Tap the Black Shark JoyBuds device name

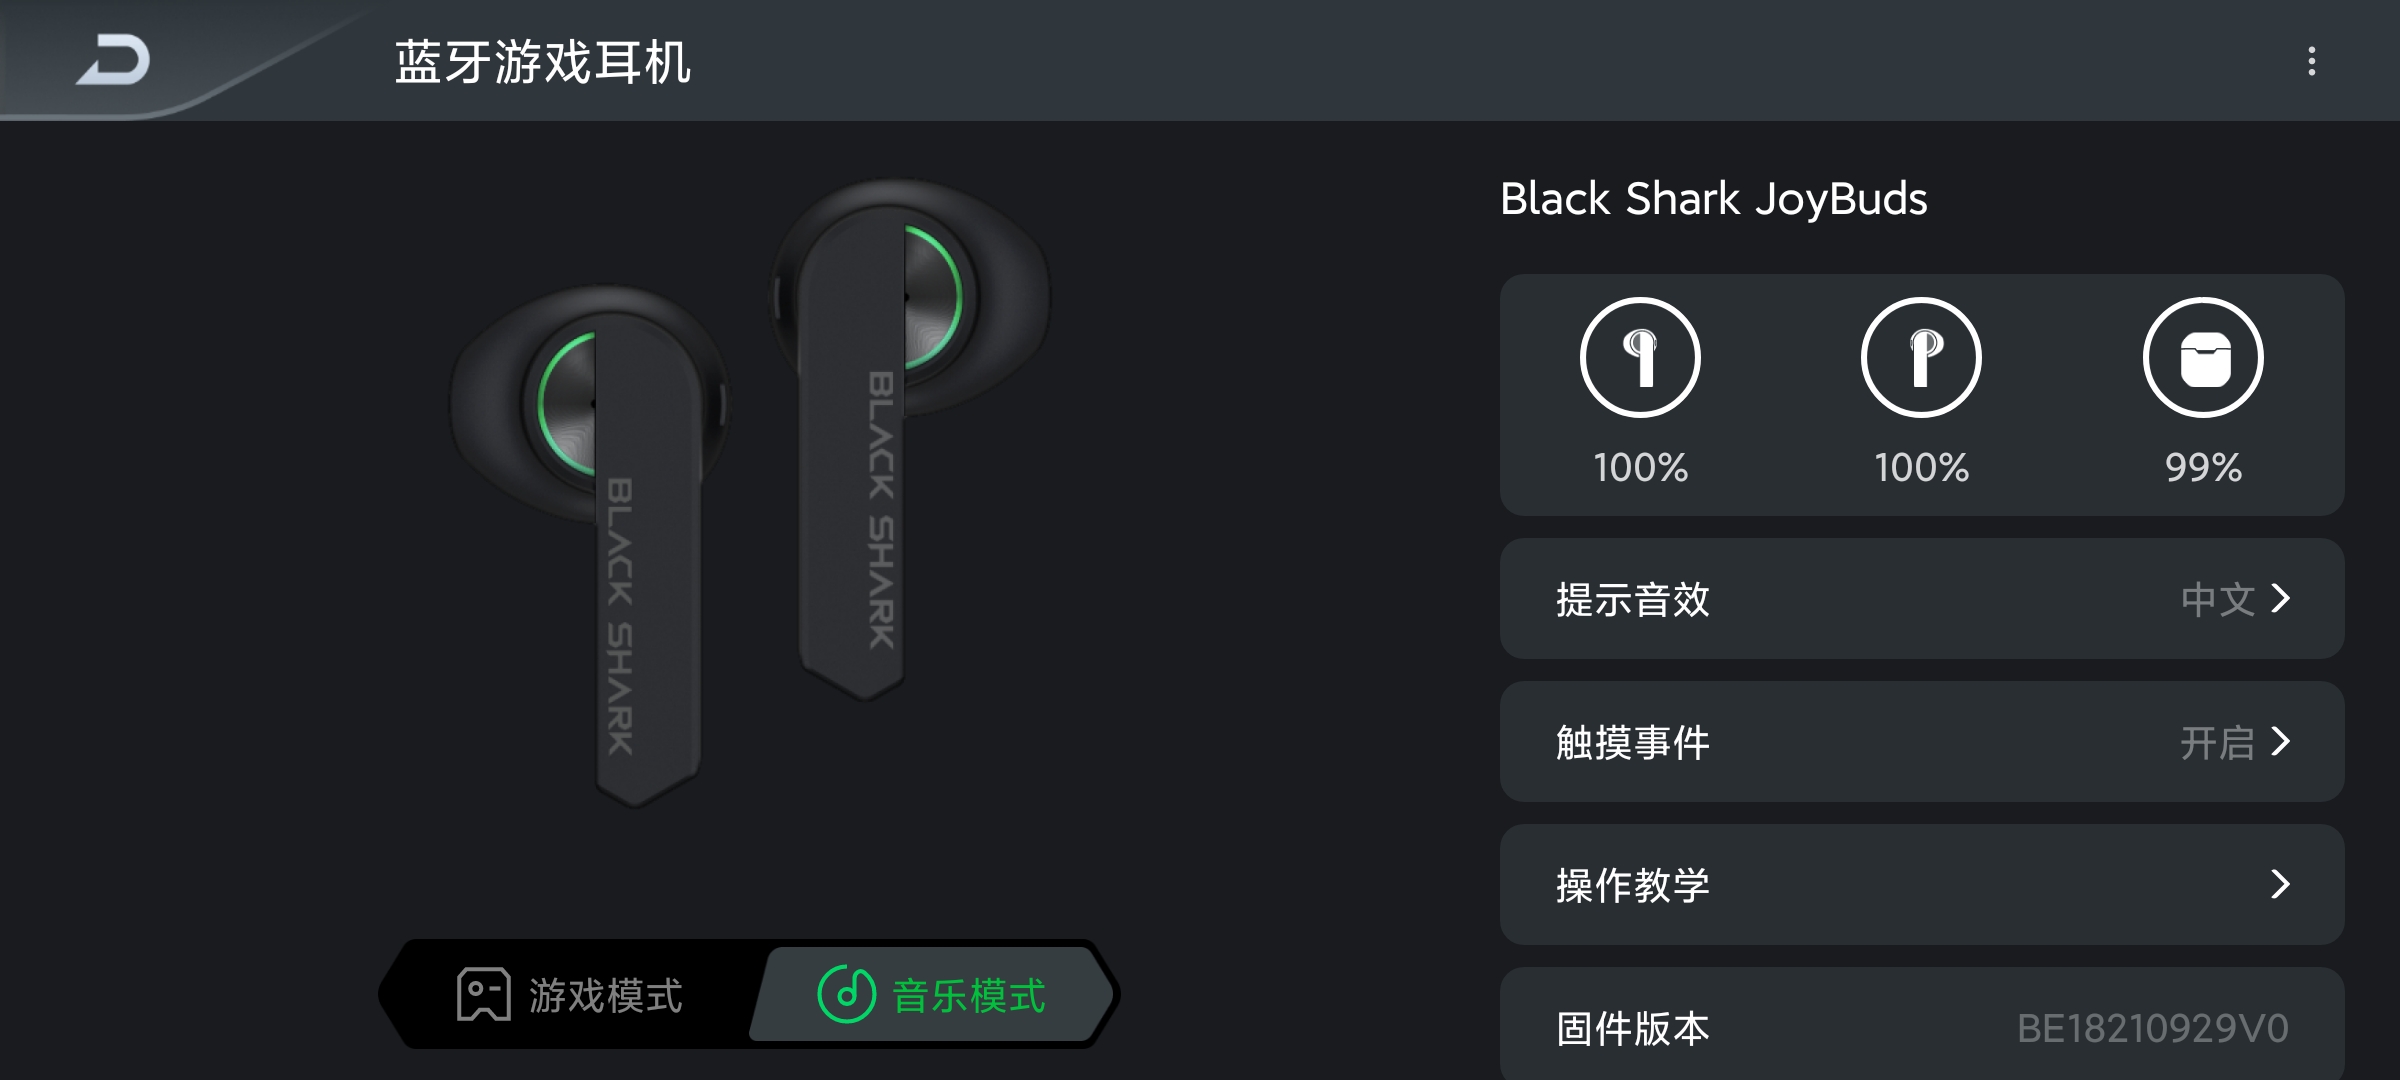(x=1714, y=198)
